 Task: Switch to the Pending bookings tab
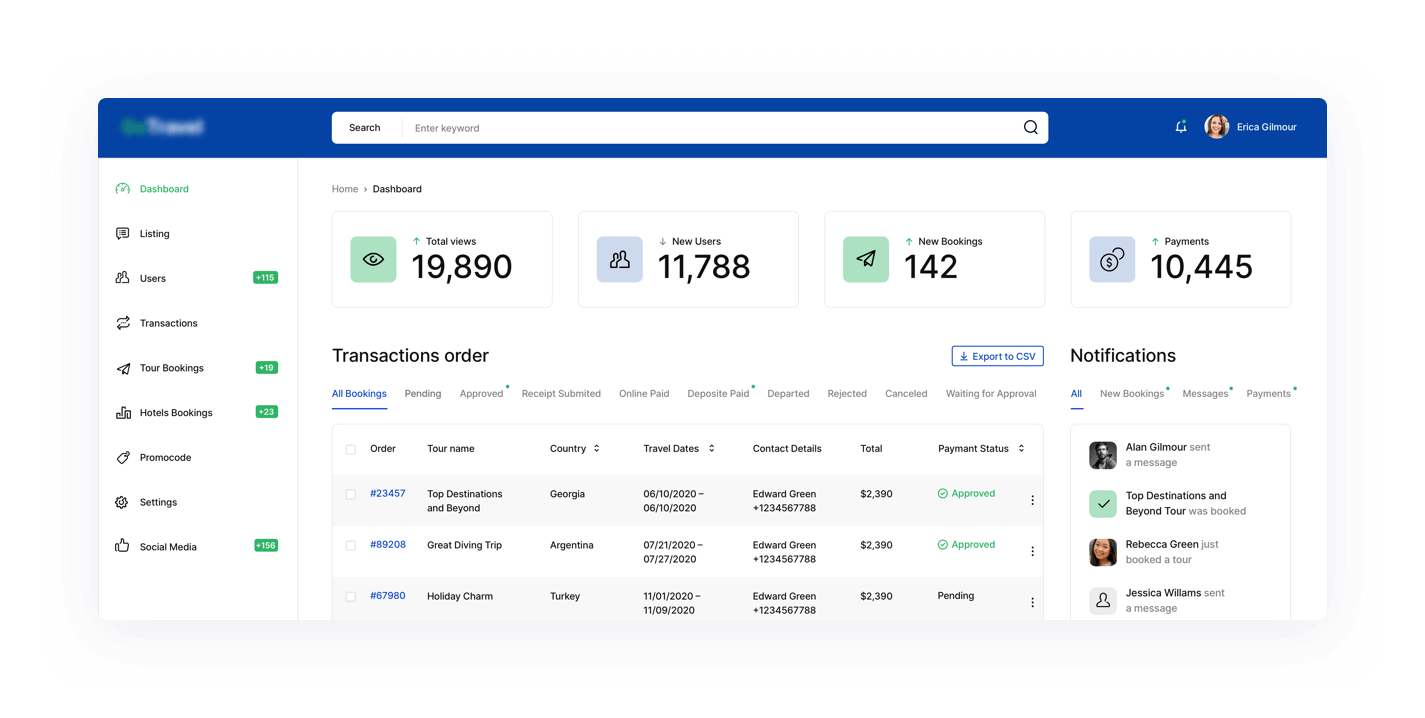(x=422, y=394)
